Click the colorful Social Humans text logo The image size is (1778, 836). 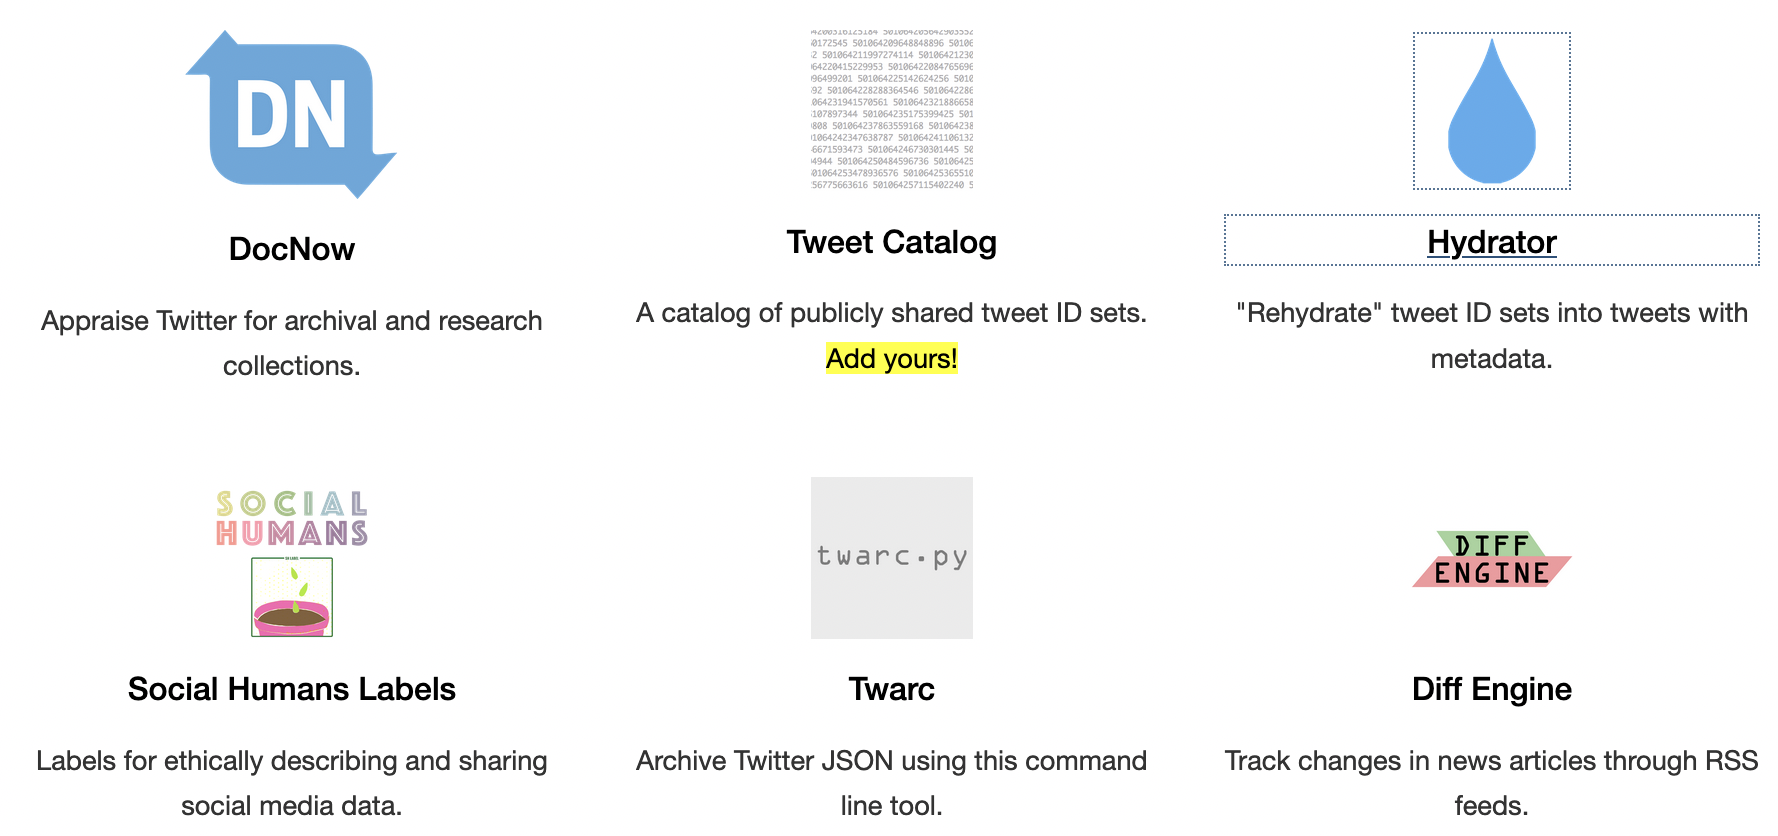[292, 518]
